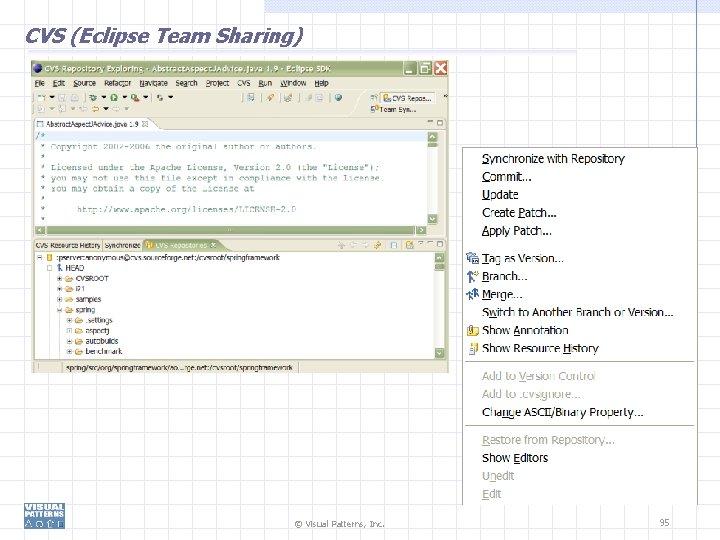Open the Navigate menu
The height and width of the screenshot is (540, 720).
153,83
